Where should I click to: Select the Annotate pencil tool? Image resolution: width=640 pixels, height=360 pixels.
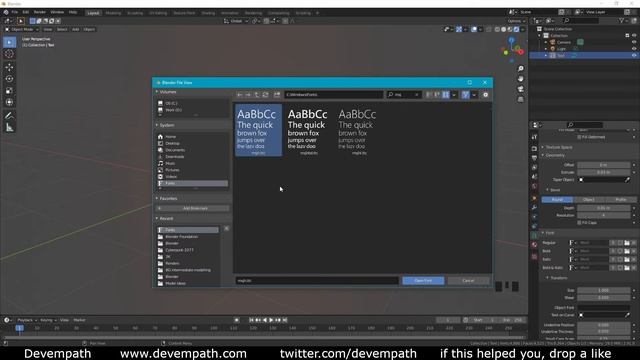[x=9, y=116]
